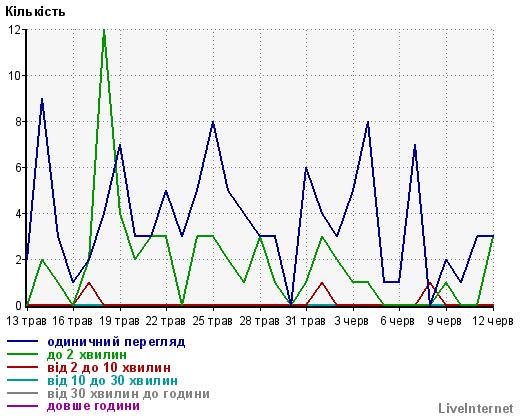Select the до 2 хвилин legend label

click(87, 354)
